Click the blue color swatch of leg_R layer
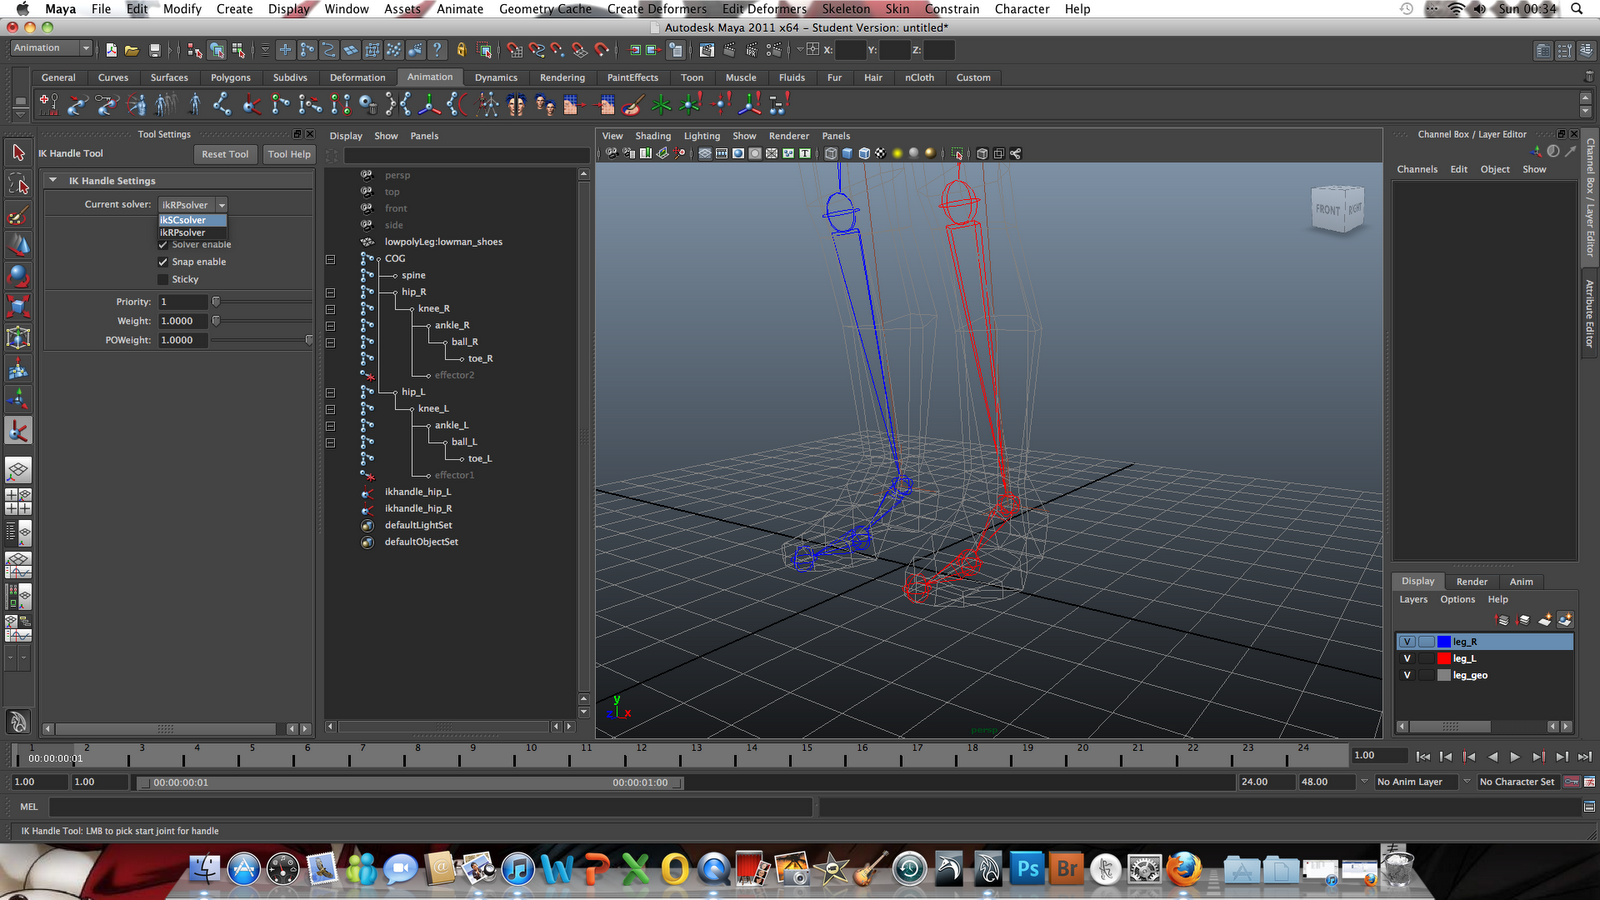The image size is (1600, 900). pos(1443,641)
